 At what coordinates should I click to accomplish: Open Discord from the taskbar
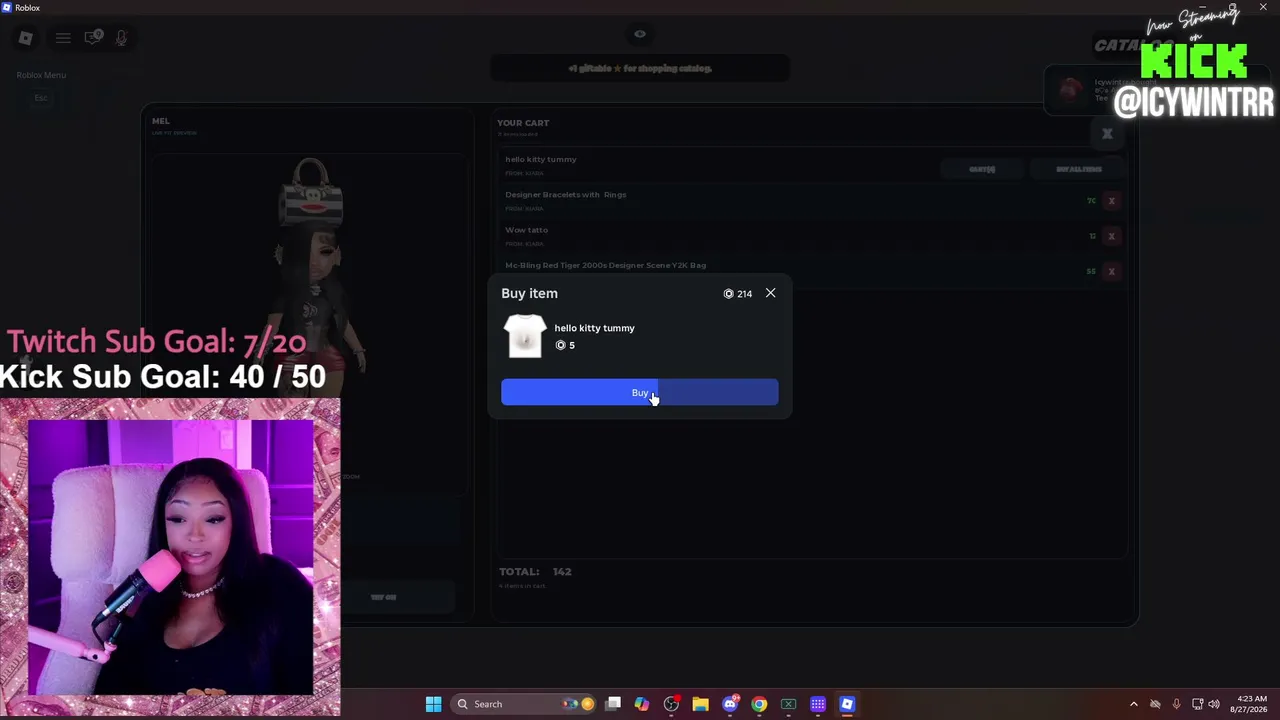730,704
